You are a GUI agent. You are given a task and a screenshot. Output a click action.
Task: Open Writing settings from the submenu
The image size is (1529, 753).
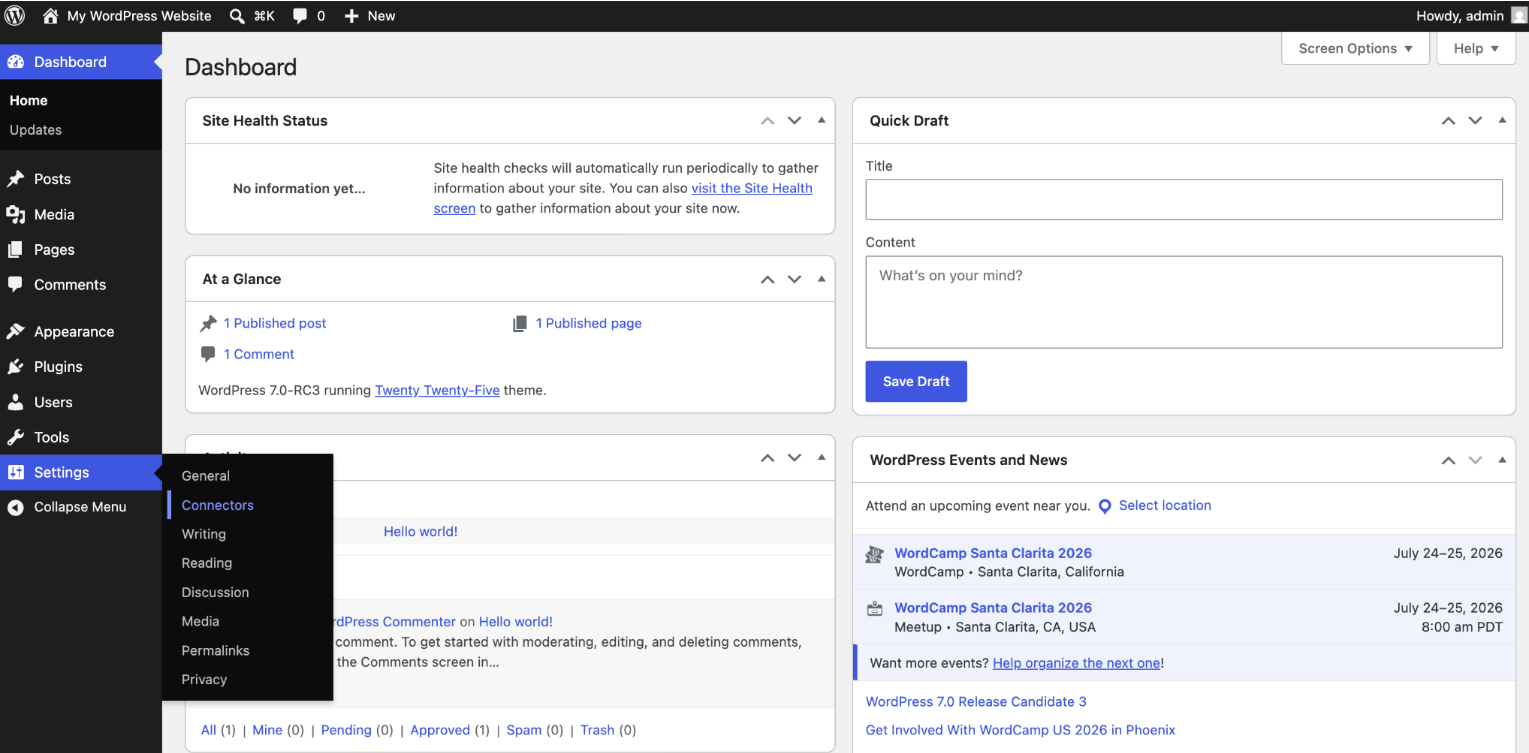pos(203,534)
